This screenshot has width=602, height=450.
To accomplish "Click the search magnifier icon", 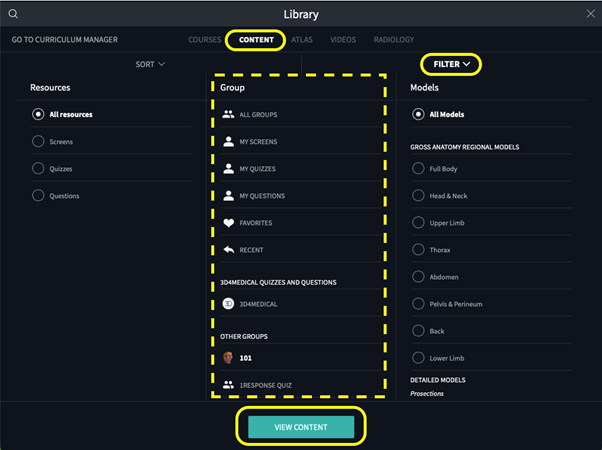I will tap(14, 14).
